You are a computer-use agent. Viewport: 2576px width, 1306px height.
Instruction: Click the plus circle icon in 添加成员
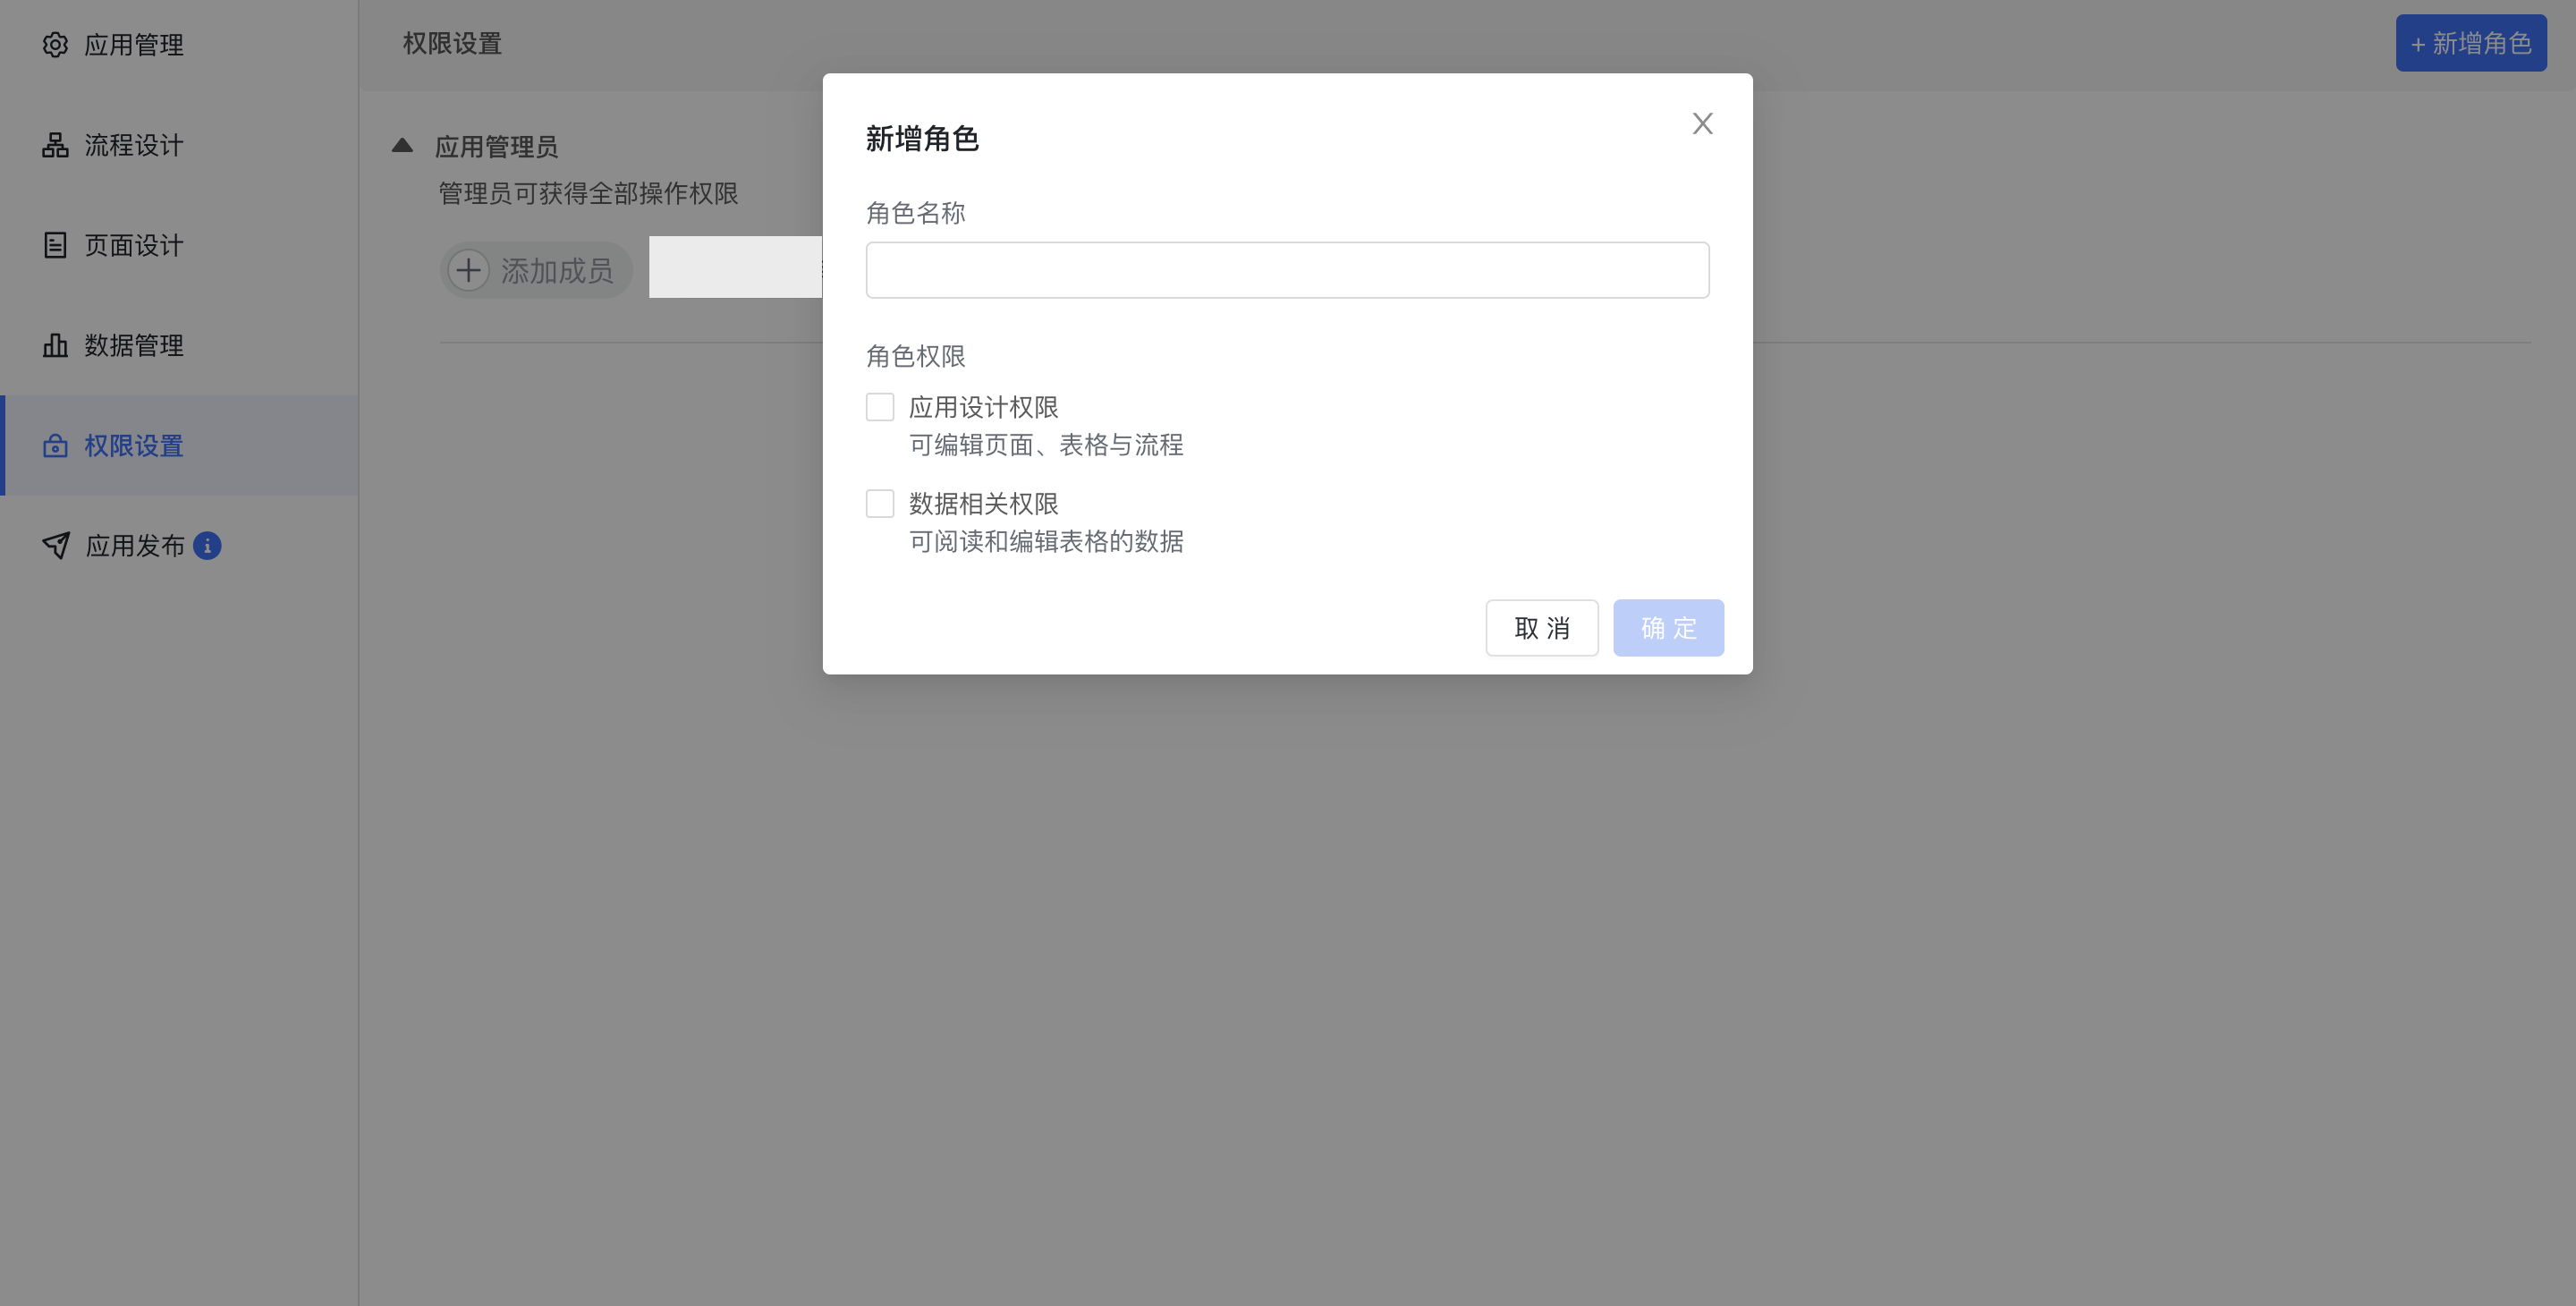point(468,270)
